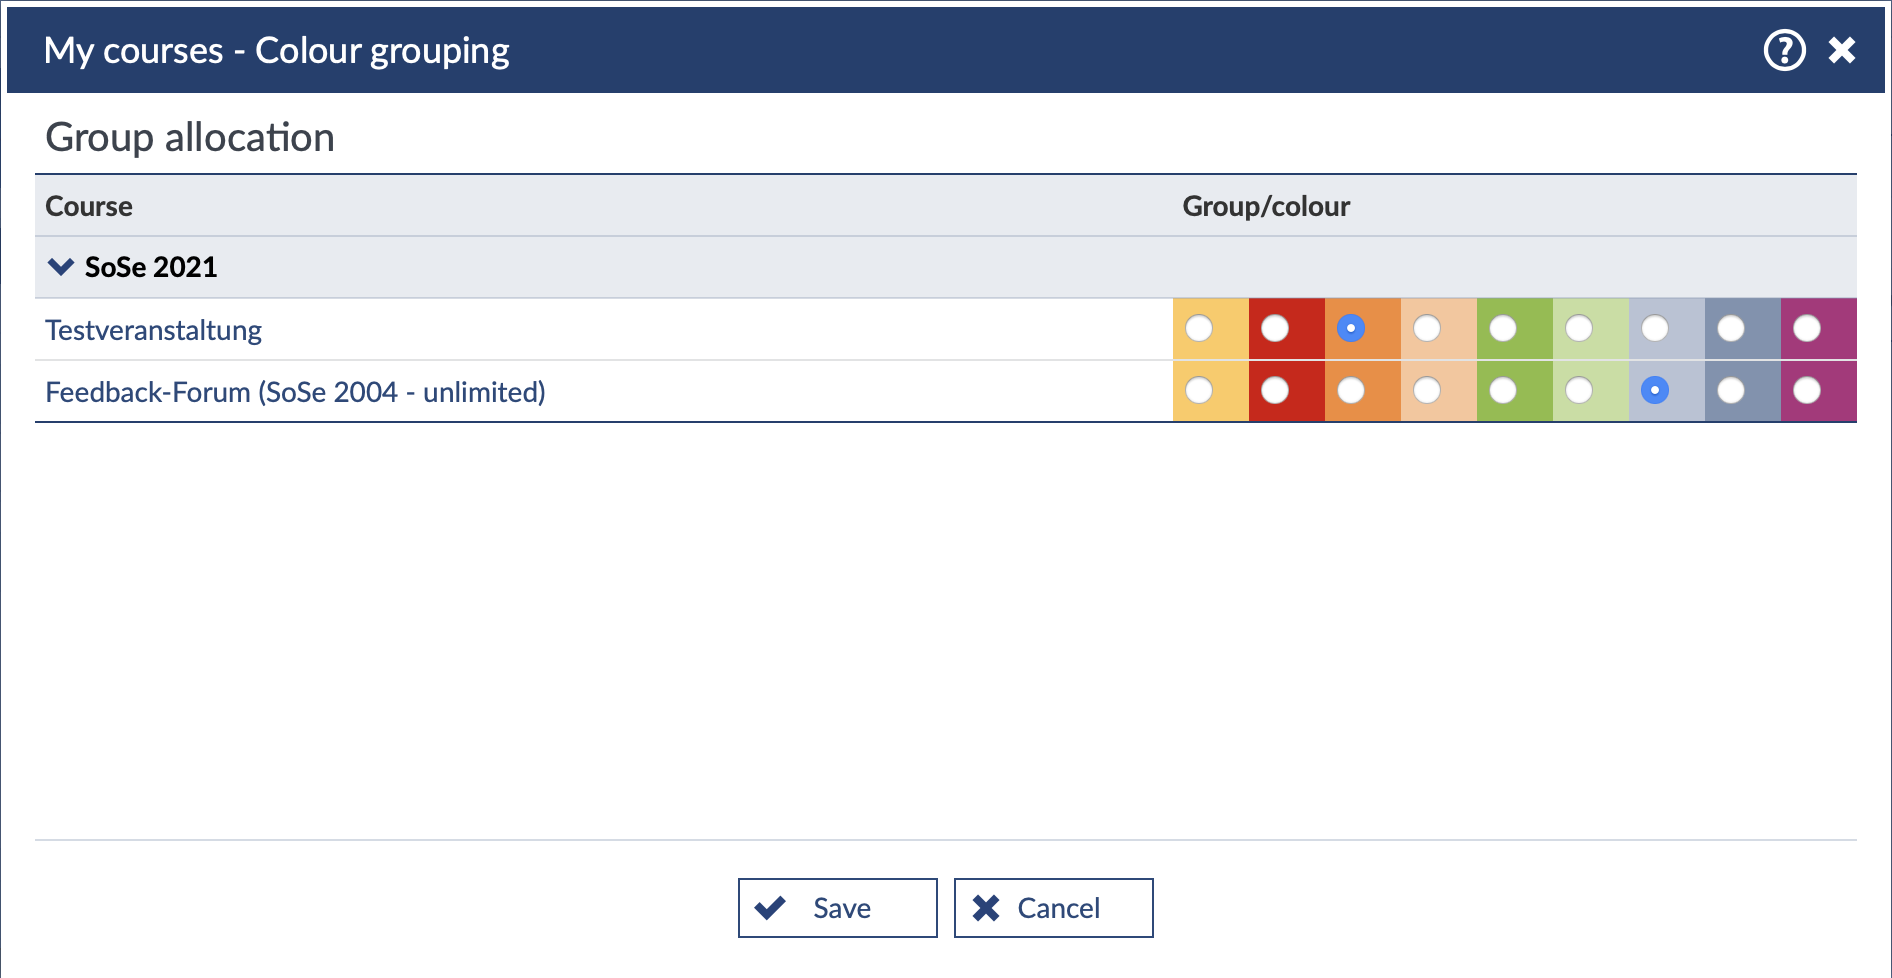Cancel the colour grouping dialog
Image resolution: width=1892 pixels, height=978 pixels.
pos(1053,908)
